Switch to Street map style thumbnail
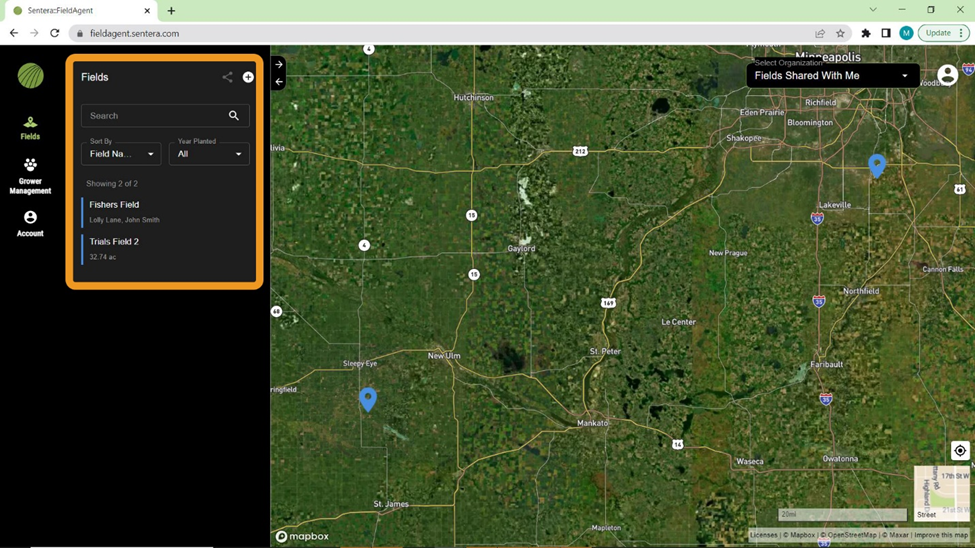Screen dimensions: 975x548 (x=941, y=493)
